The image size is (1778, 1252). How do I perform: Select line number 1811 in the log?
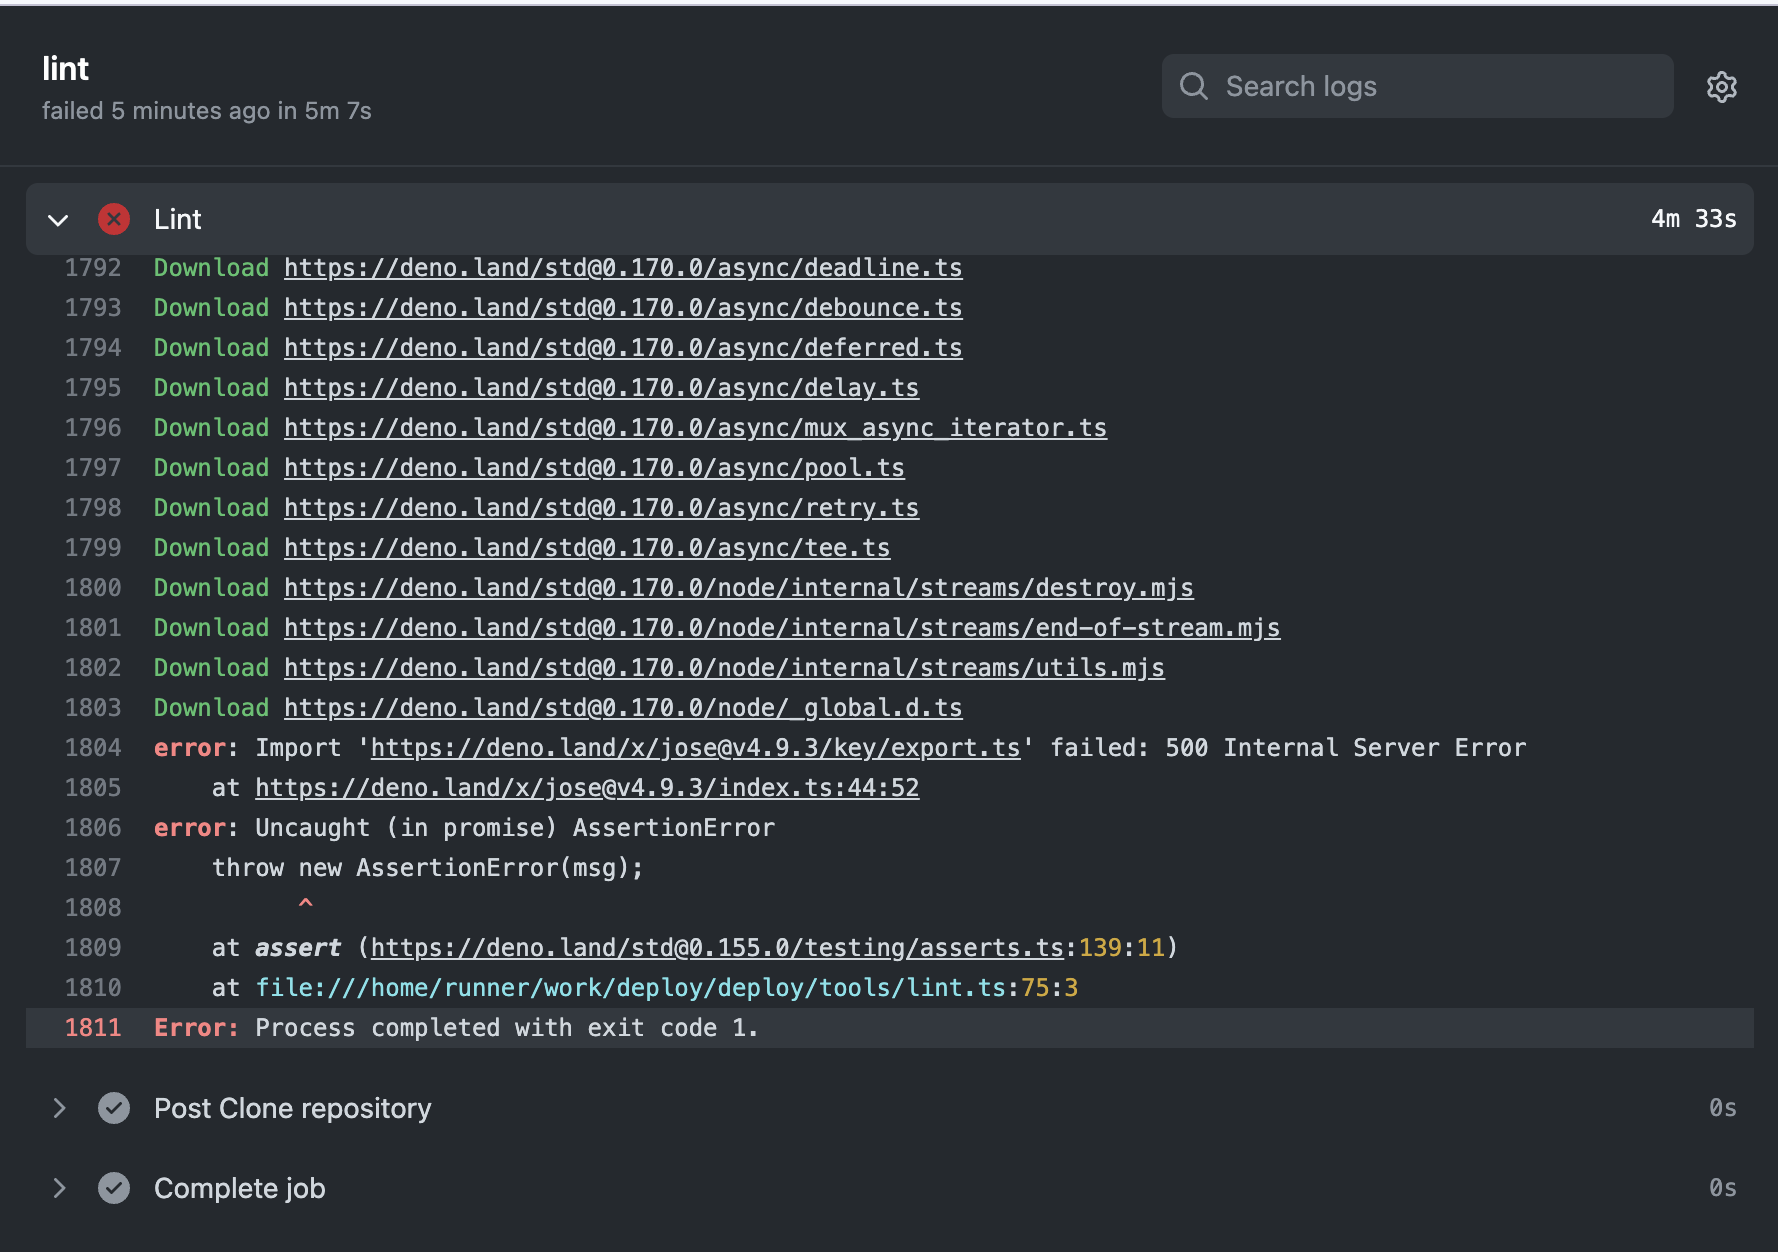tap(93, 1027)
